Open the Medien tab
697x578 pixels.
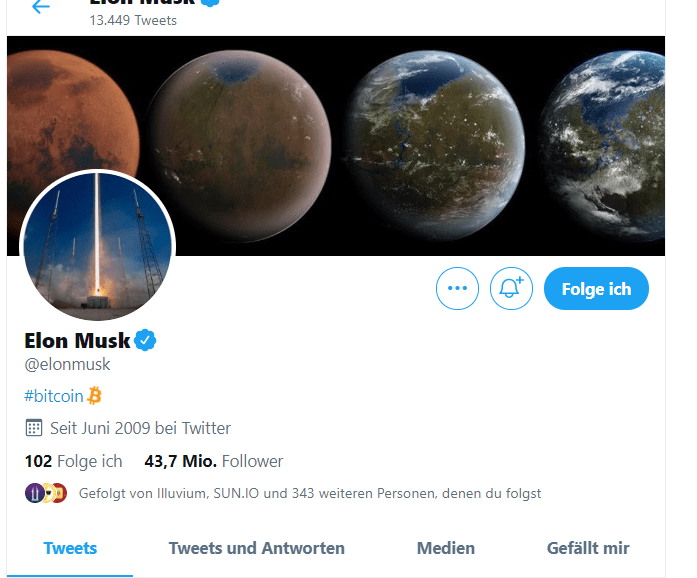446,548
